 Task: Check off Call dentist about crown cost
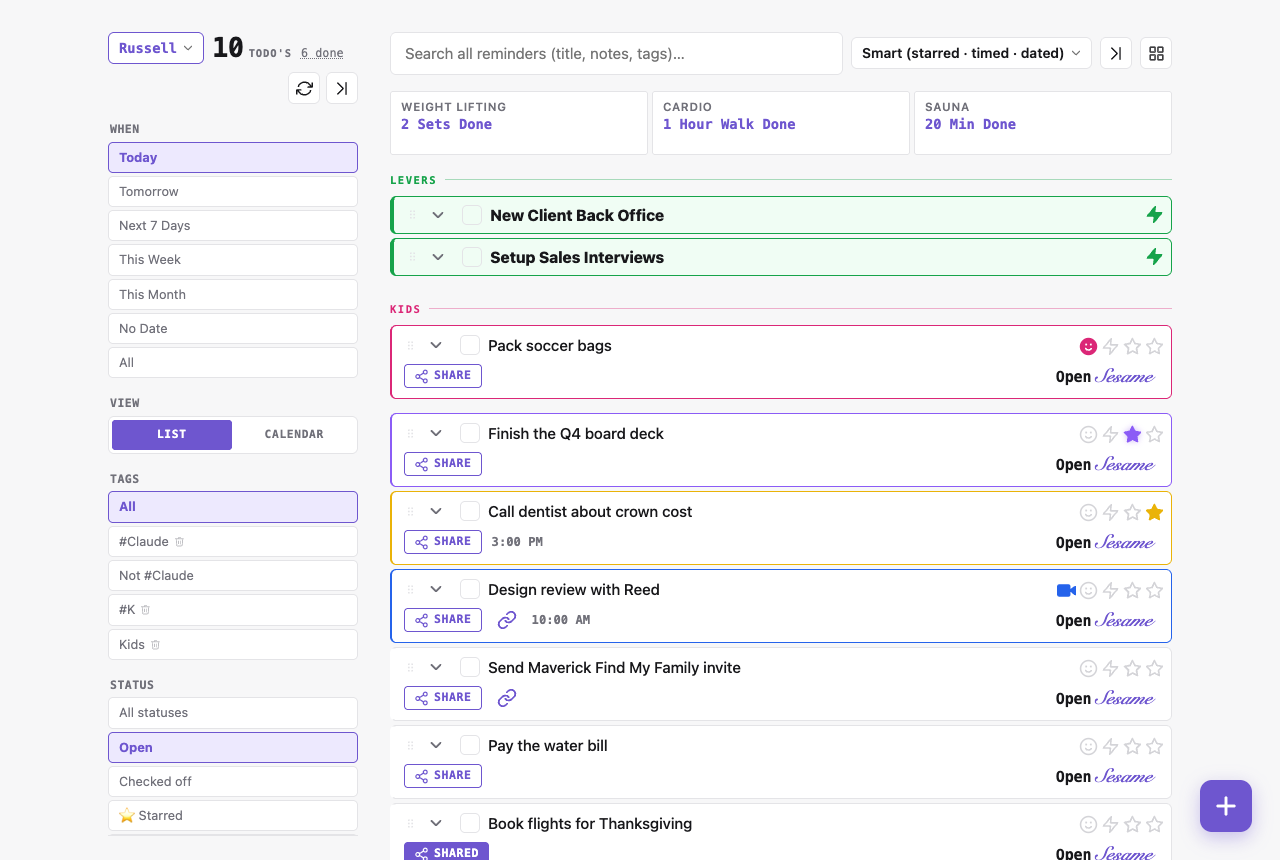coord(470,511)
